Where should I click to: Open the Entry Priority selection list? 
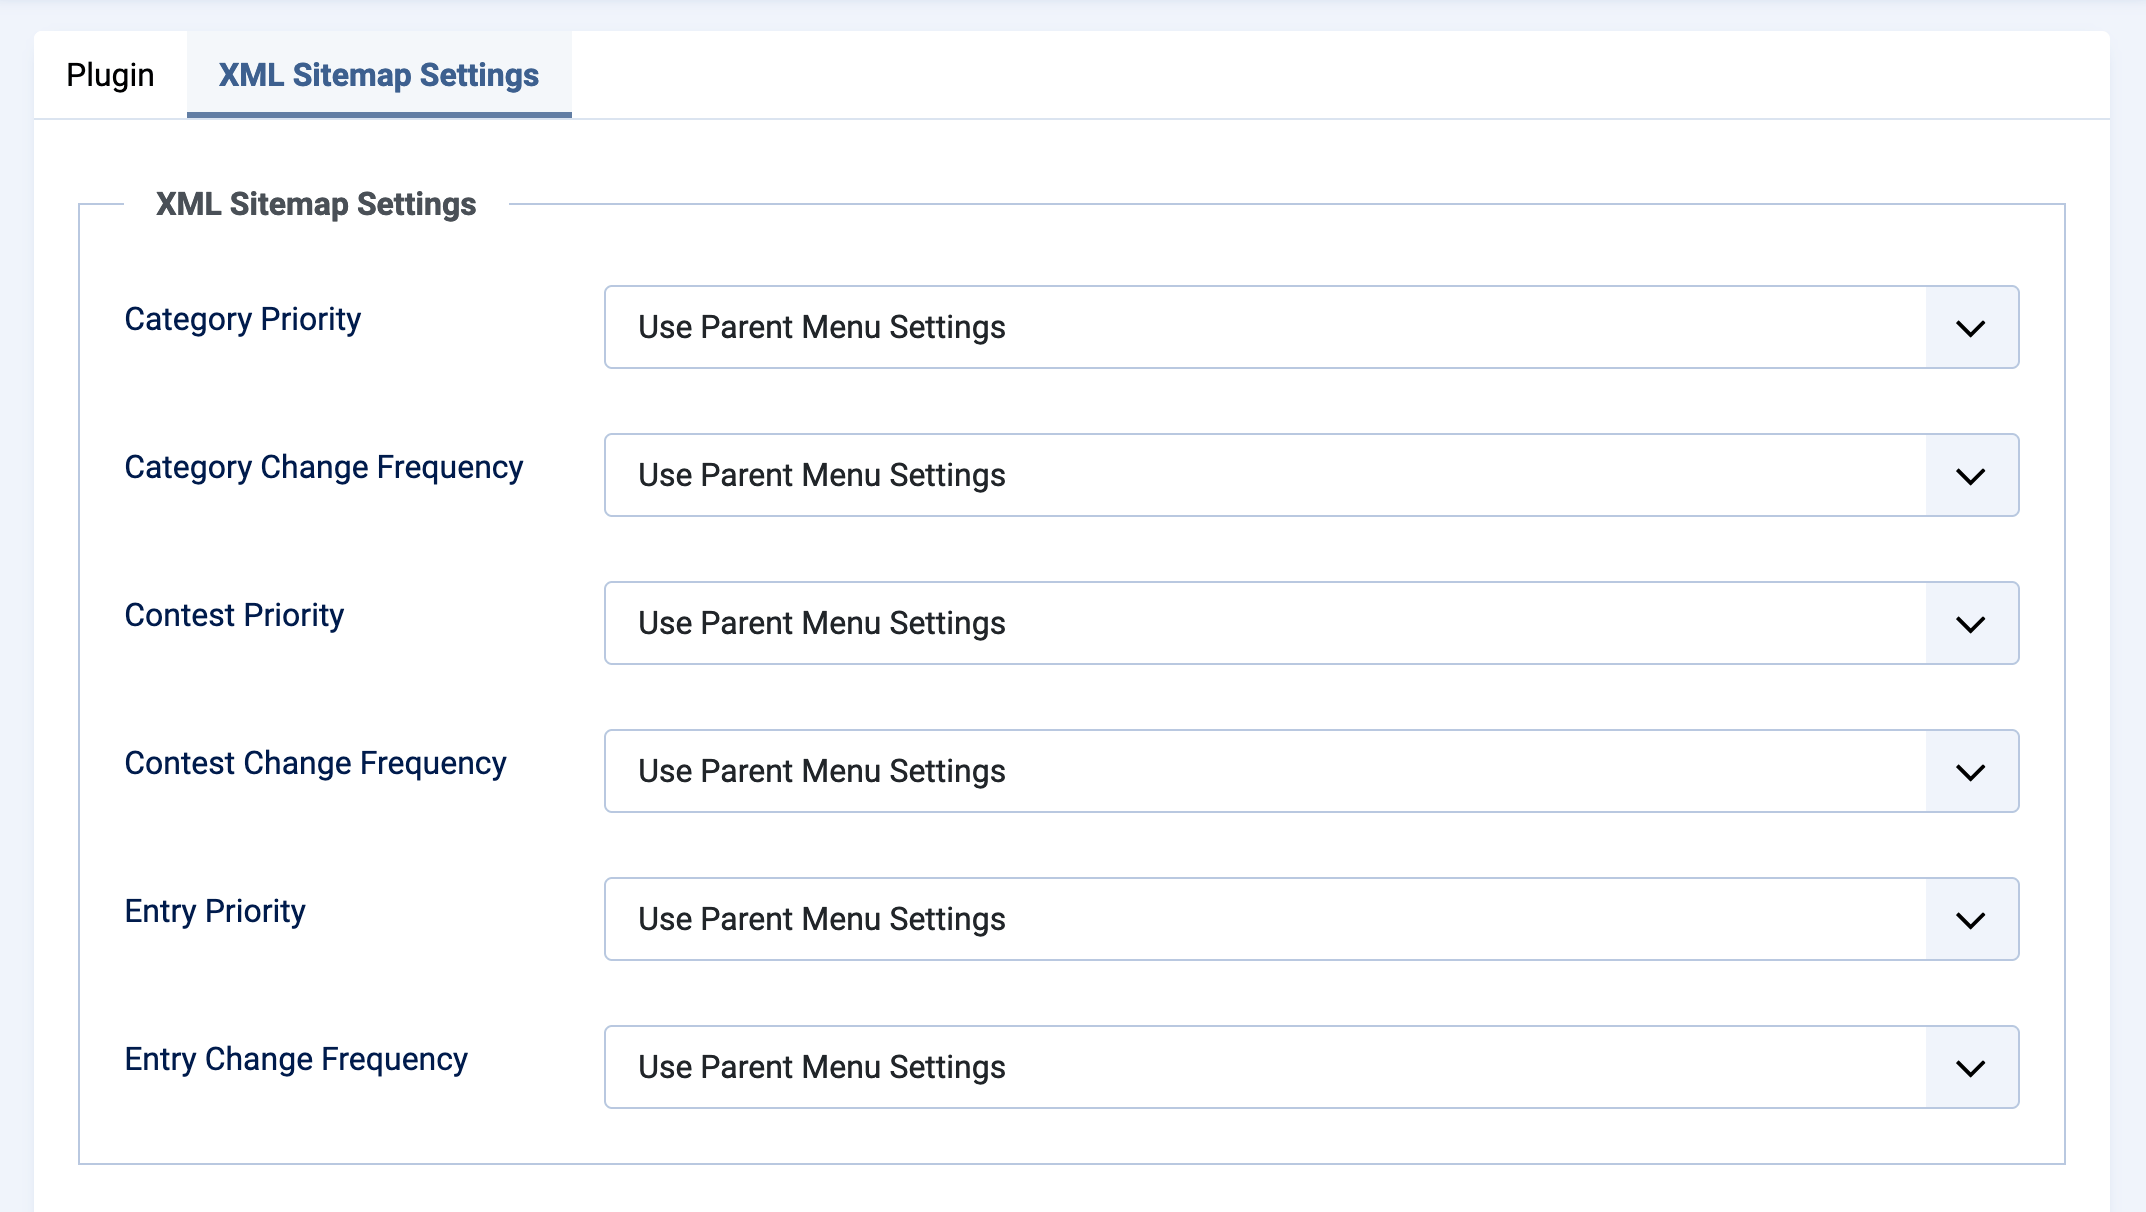[x=1200, y=919]
